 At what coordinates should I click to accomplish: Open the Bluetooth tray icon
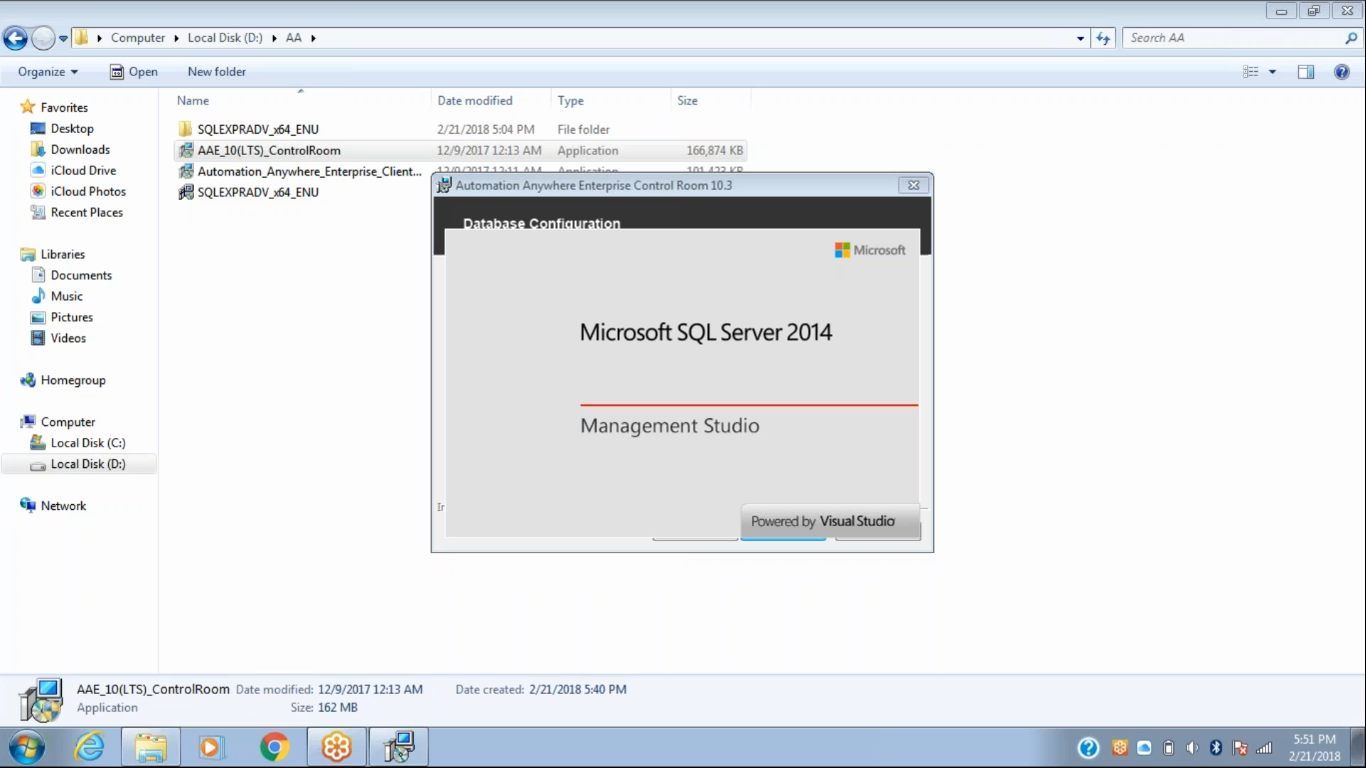1216,748
